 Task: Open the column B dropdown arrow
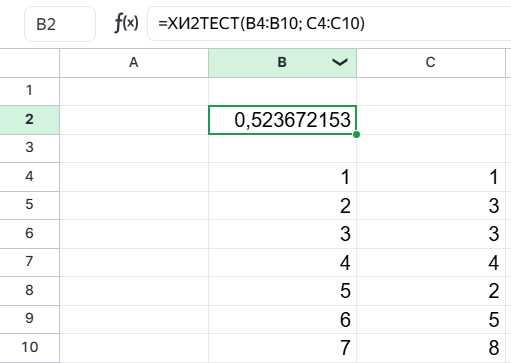[340, 62]
